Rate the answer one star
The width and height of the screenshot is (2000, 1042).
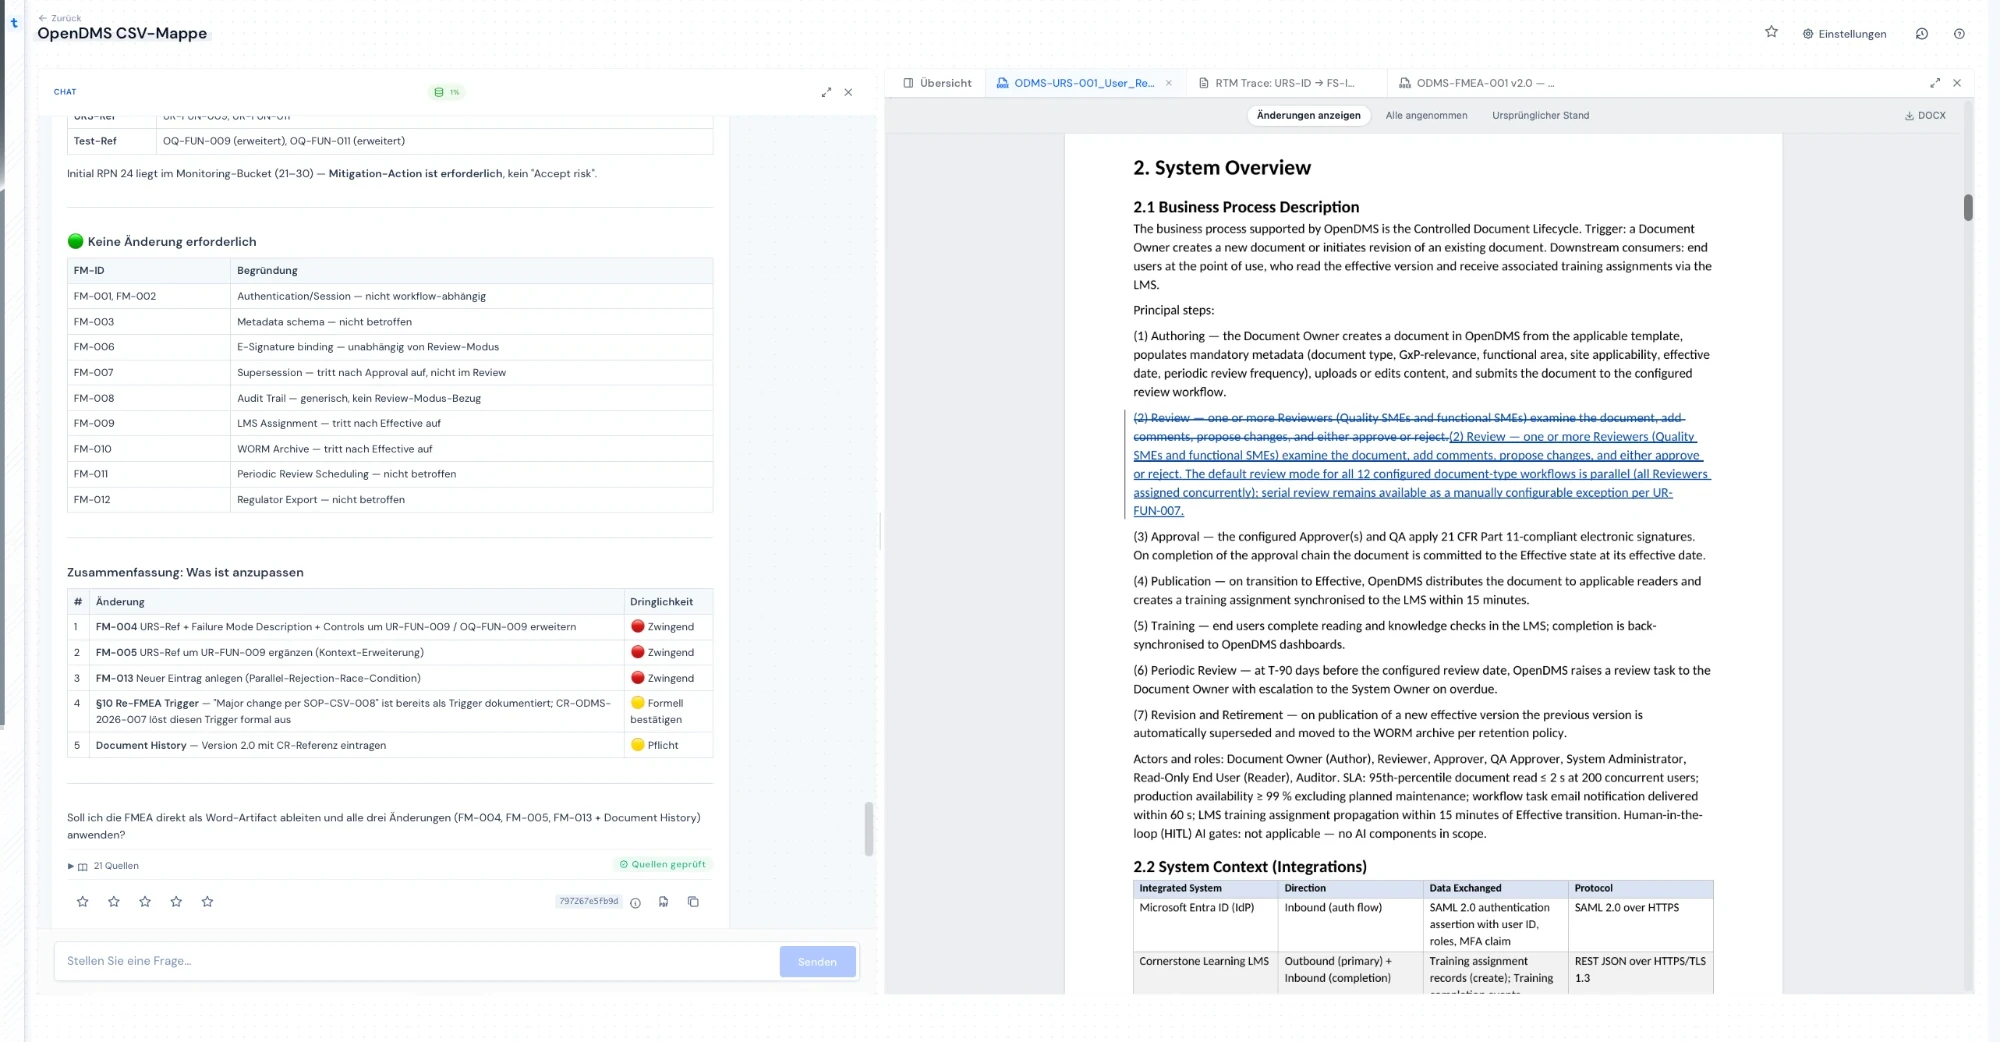point(83,902)
